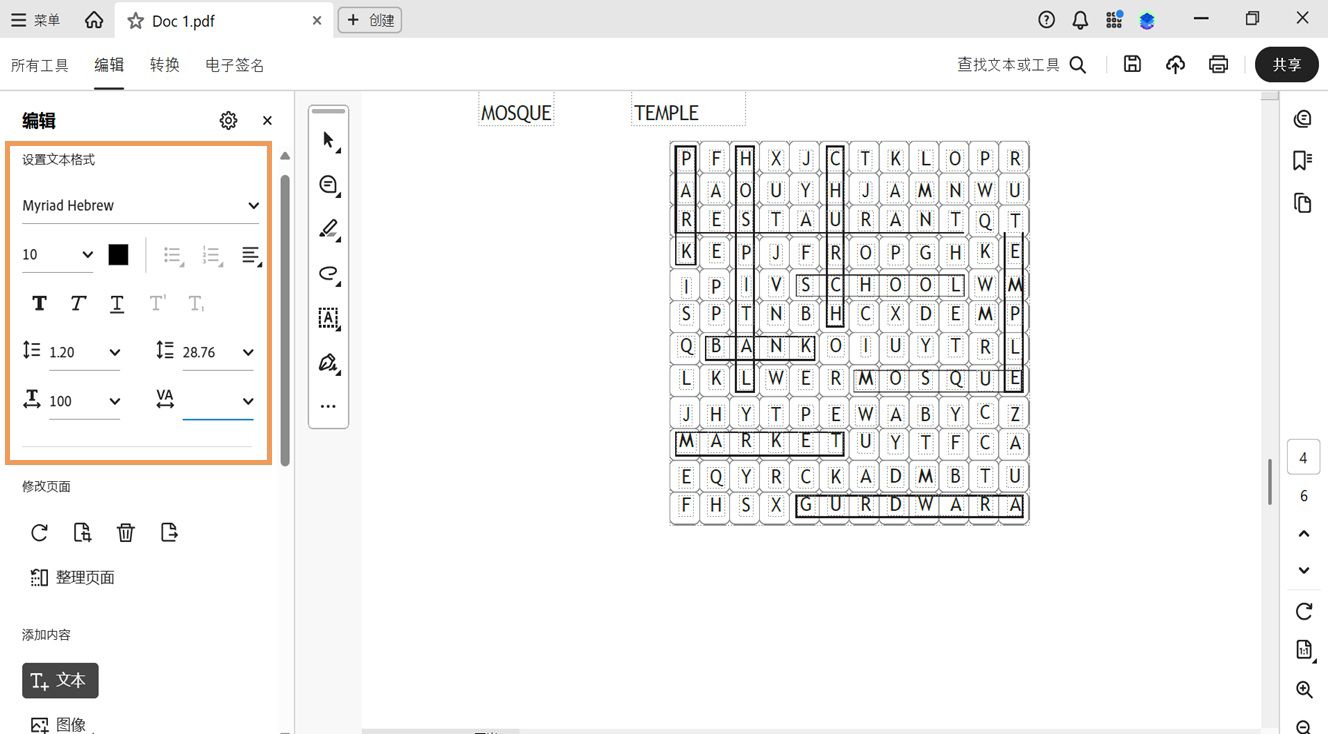Select the text box tool

[328, 318]
